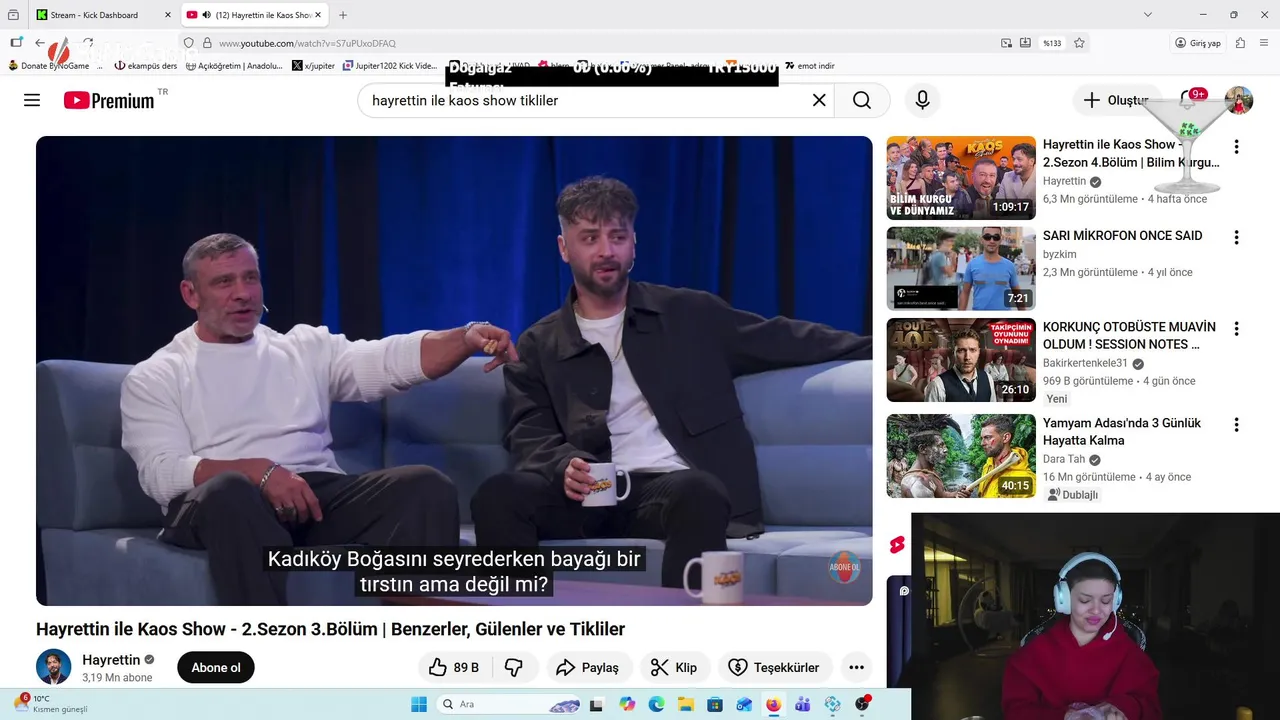Open the Windows Start menu
1280x720 pixels.
pos(419,704)
